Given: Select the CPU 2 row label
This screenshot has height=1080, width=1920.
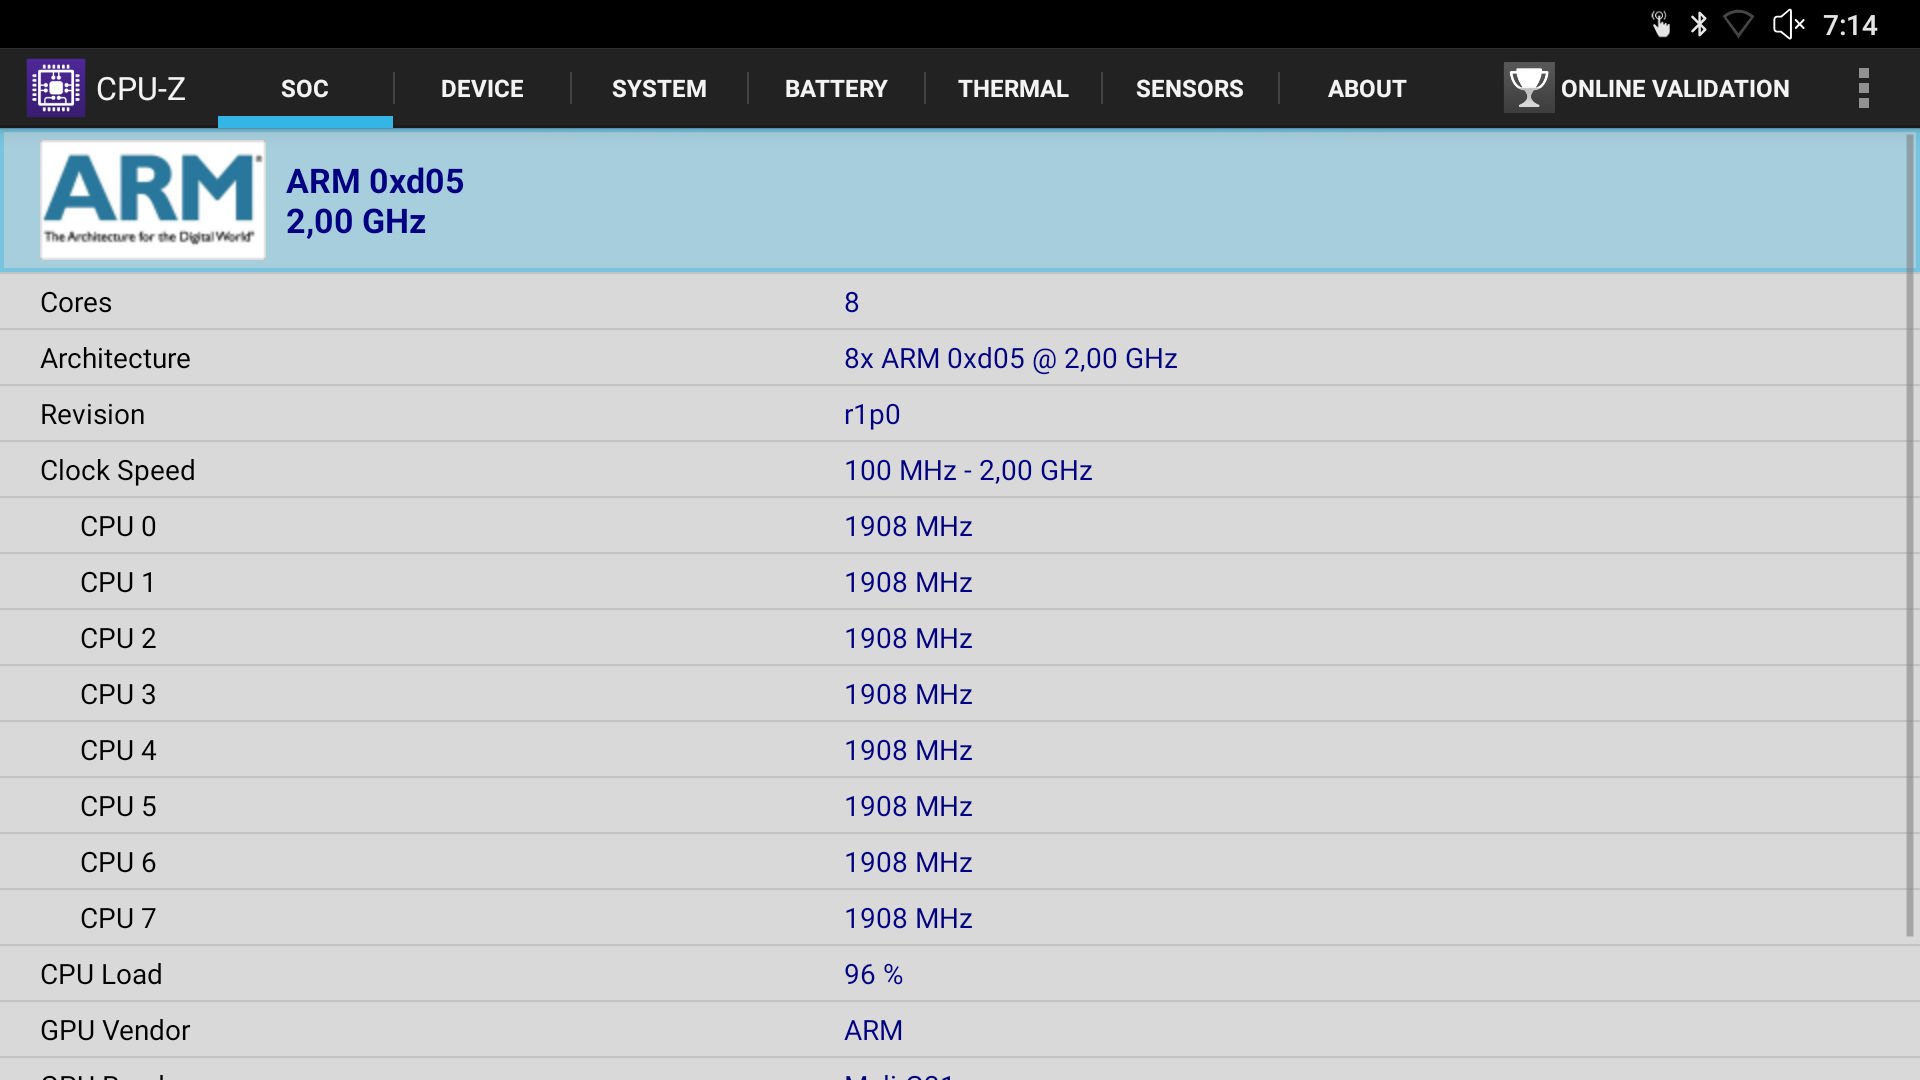Looking at the screenshot, I should pos(118,638).
